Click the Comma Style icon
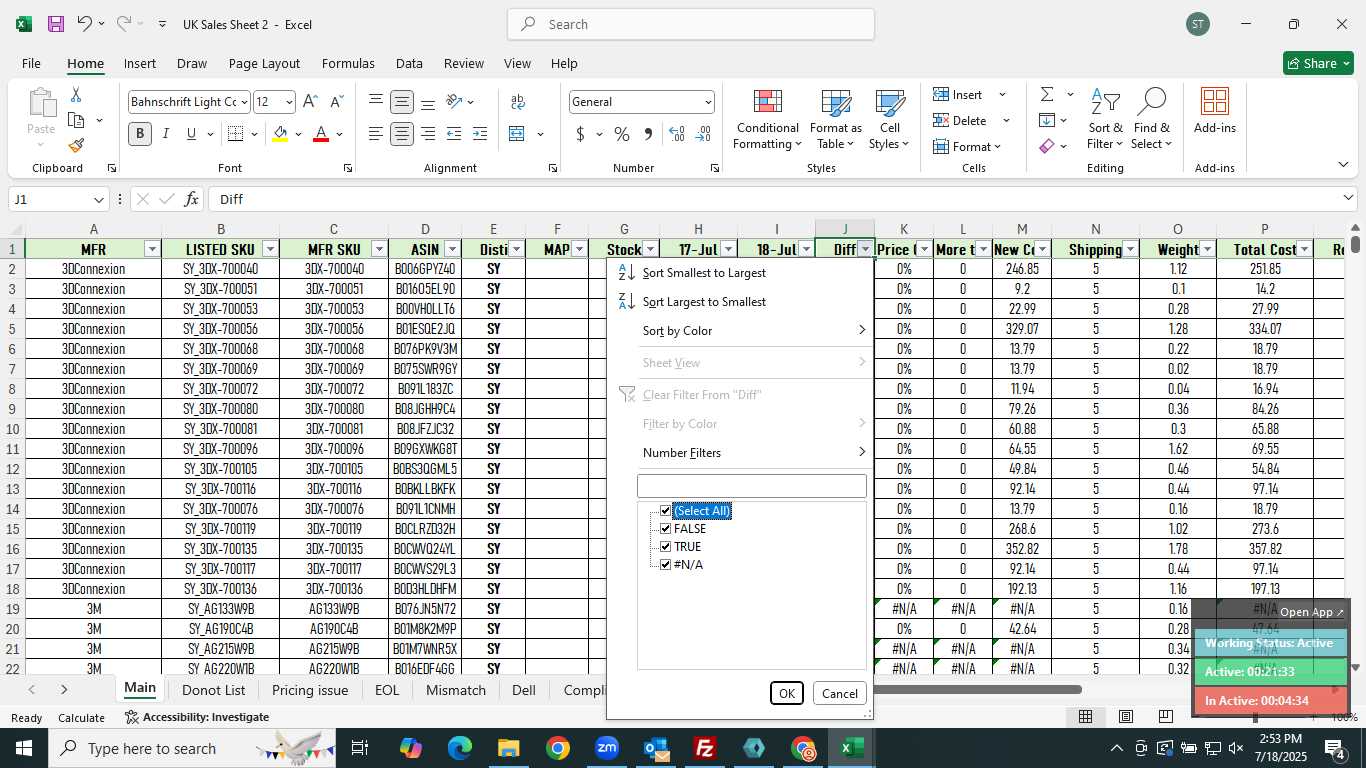Viewport: 1366px width, 768px height. pyautogui.click(x=648, y=134)
